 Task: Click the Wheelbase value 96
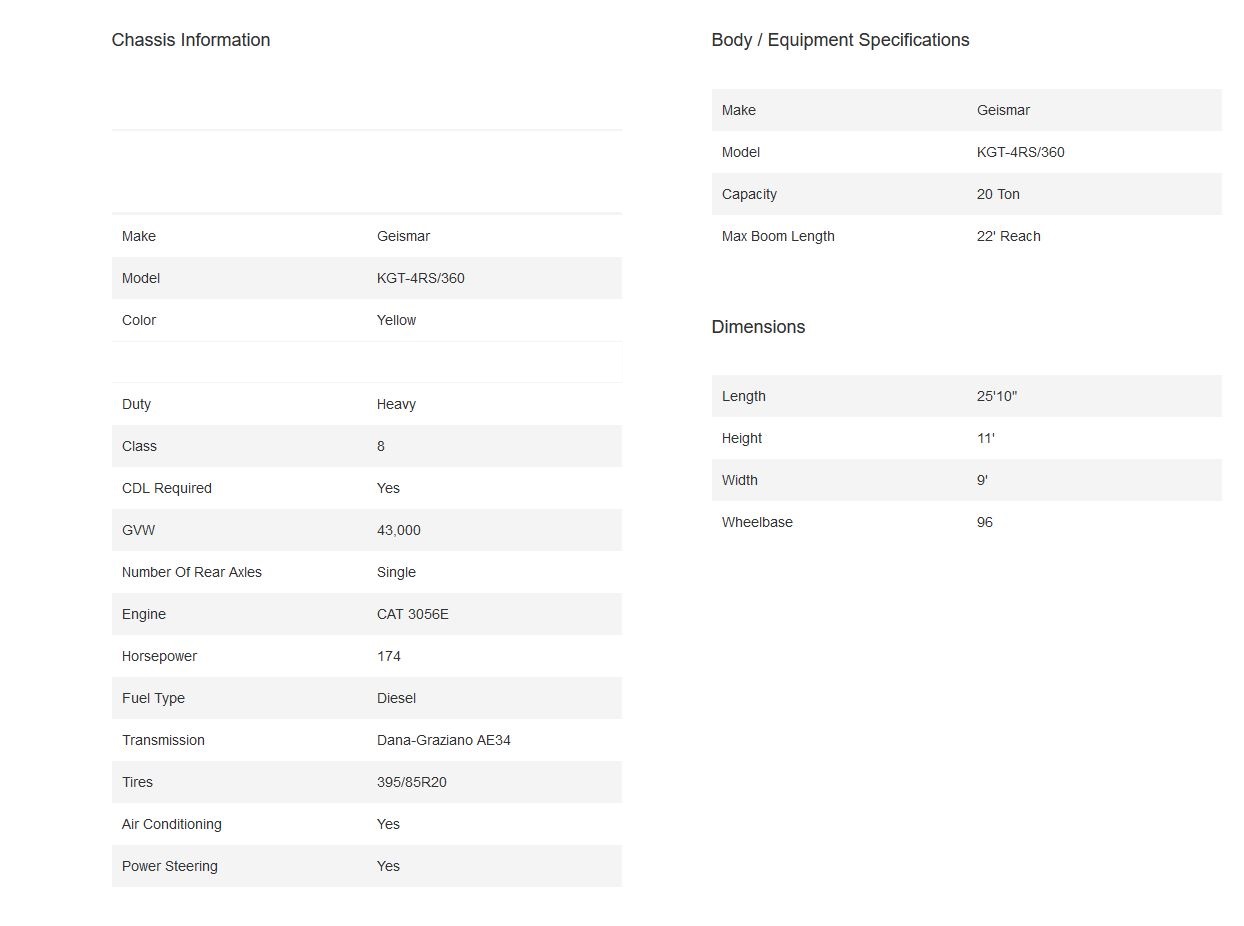(x=984, y=522)
